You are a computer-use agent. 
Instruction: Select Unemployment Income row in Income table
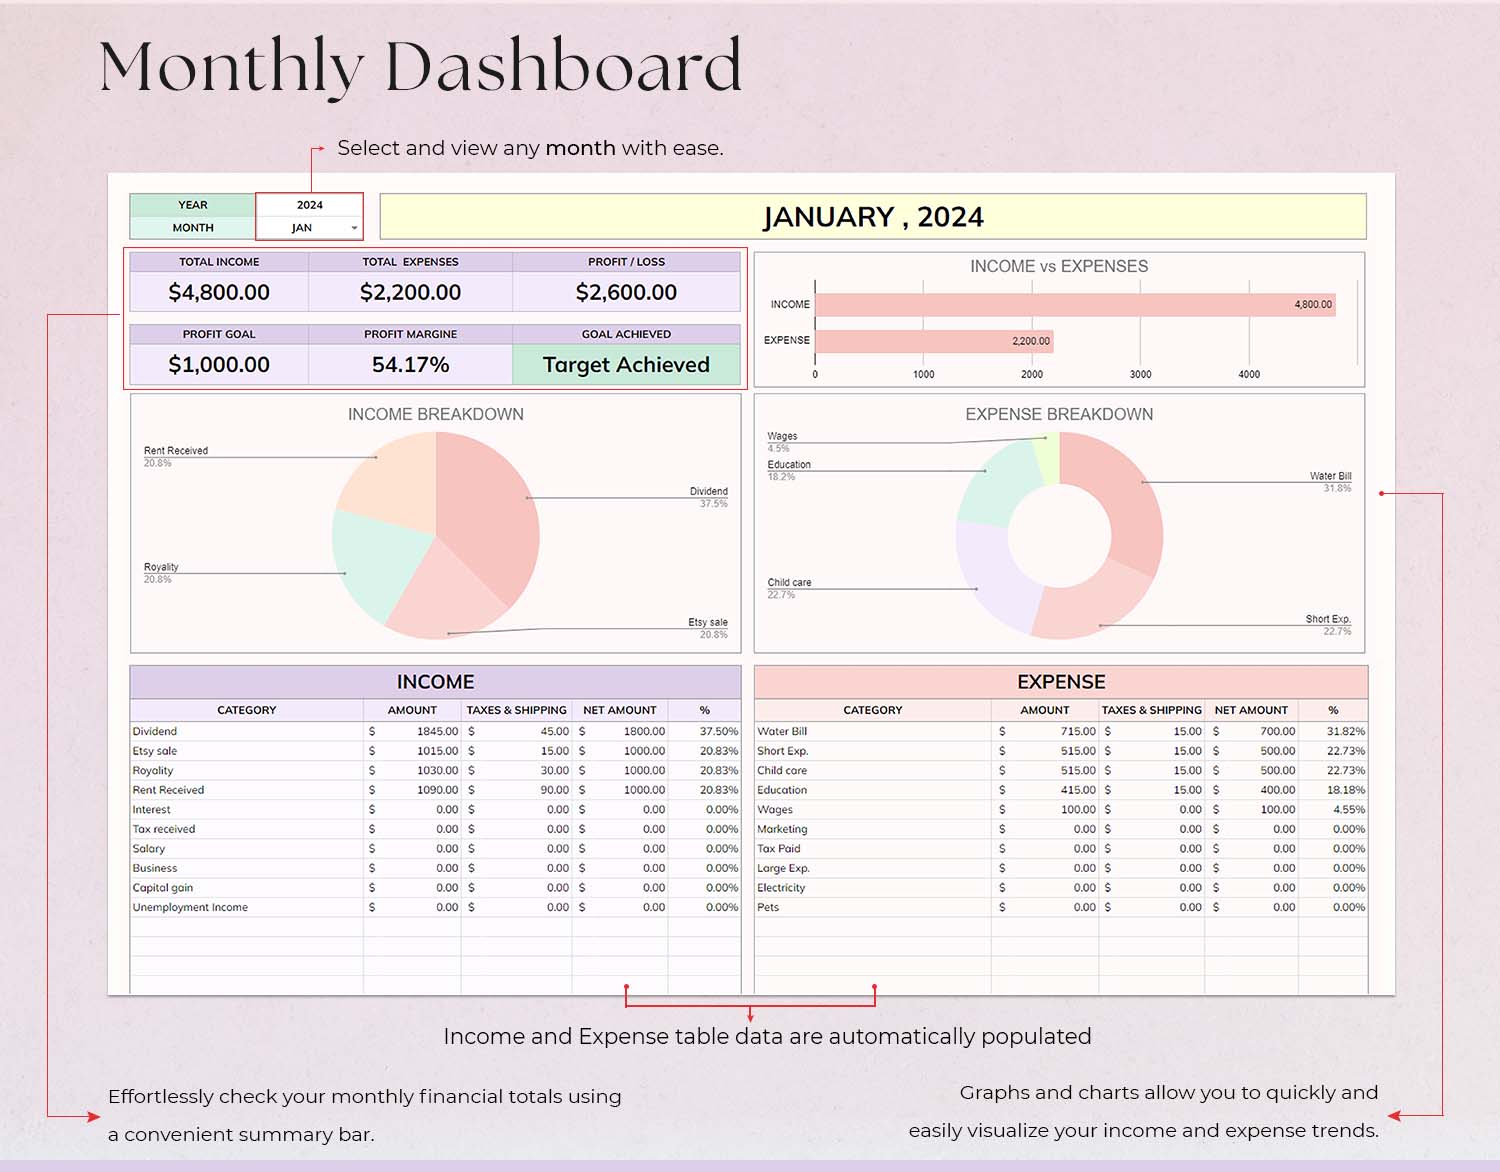435,907
